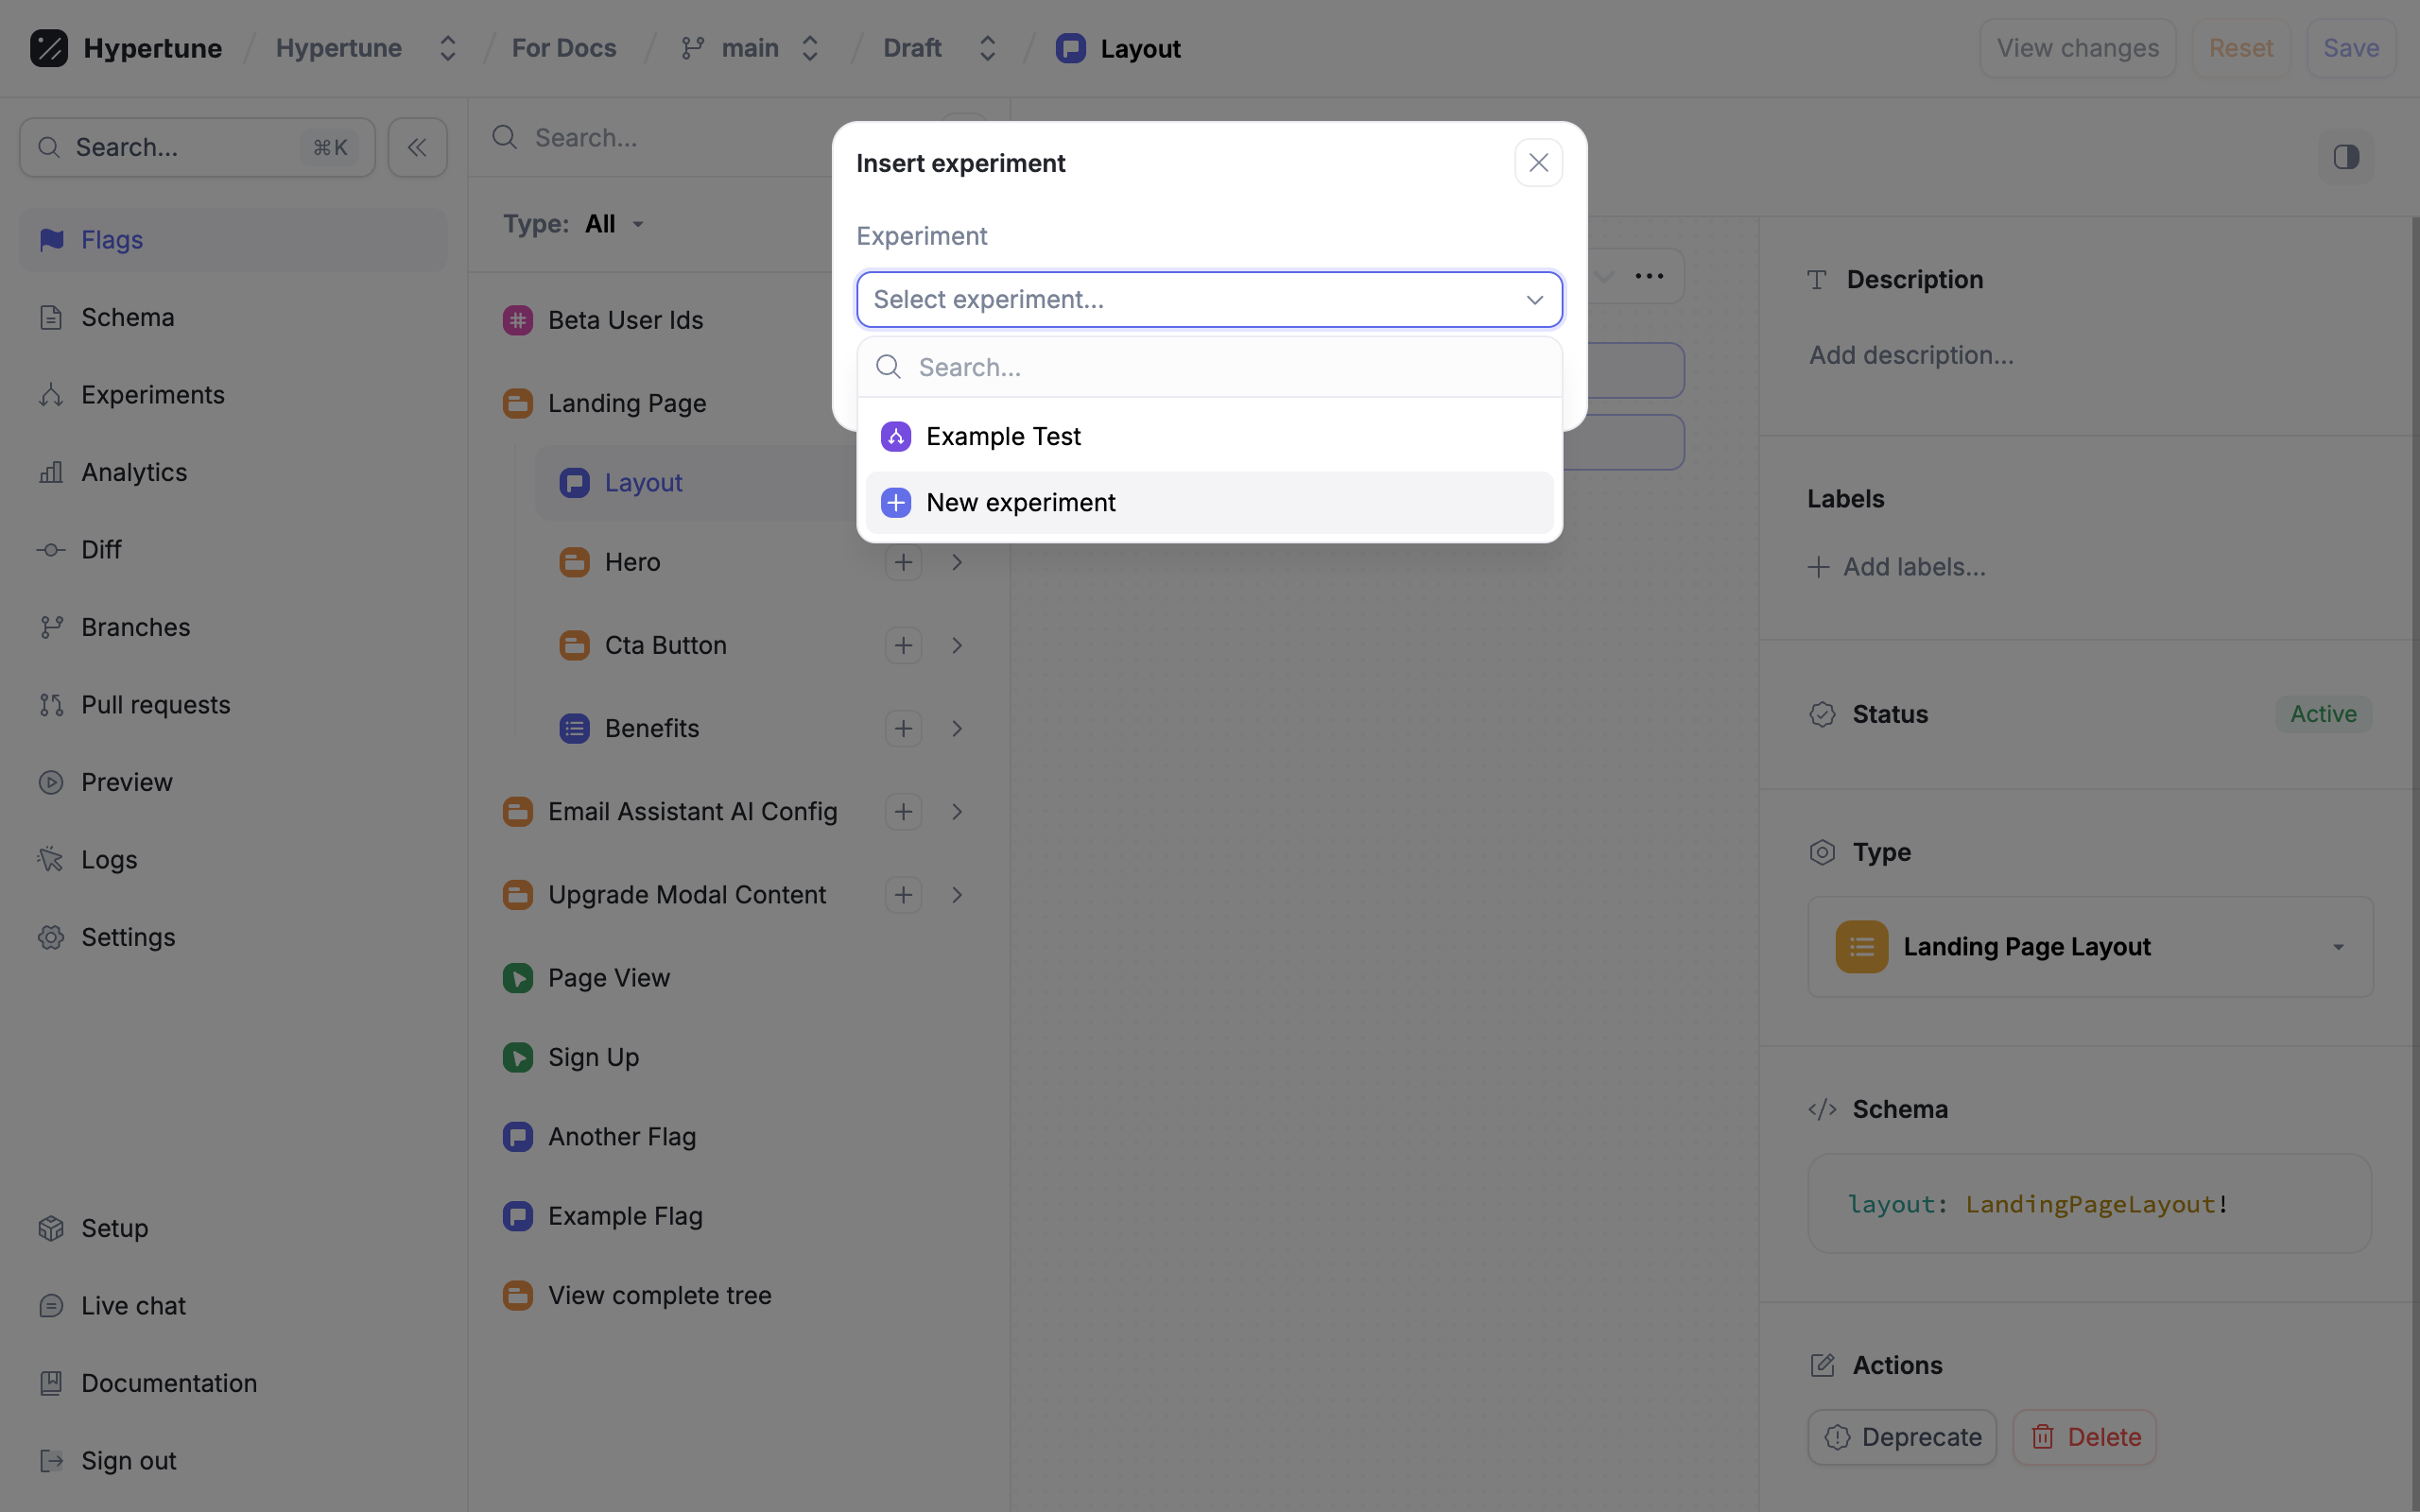Click the Example Test experiment icon

point(896,437)
